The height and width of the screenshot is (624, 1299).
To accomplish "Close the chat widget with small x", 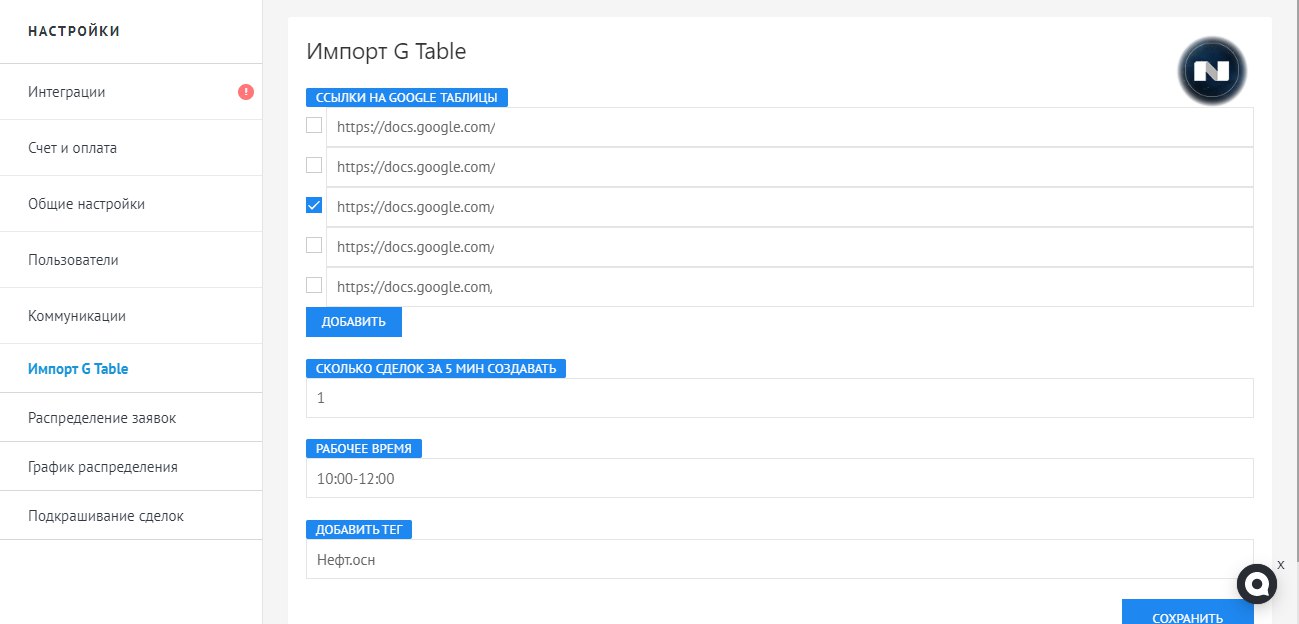I will pyautogui.click(x=1280, y=565).
